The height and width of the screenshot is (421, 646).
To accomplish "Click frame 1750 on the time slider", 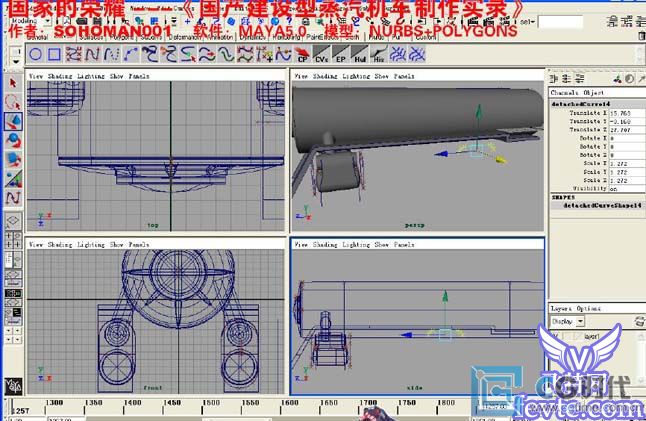I will tap(407, 403).
